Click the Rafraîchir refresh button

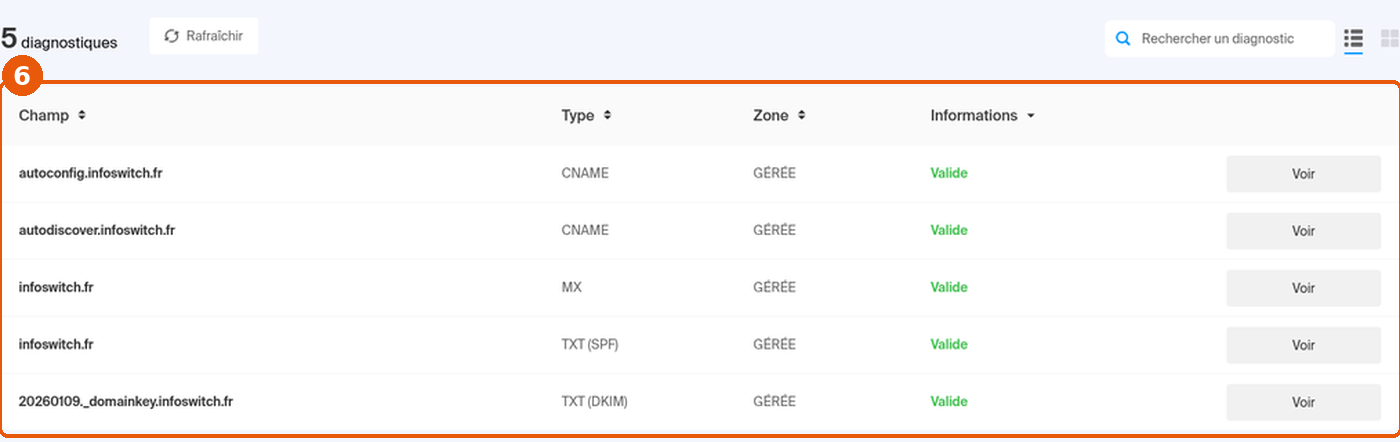[204, 37]
